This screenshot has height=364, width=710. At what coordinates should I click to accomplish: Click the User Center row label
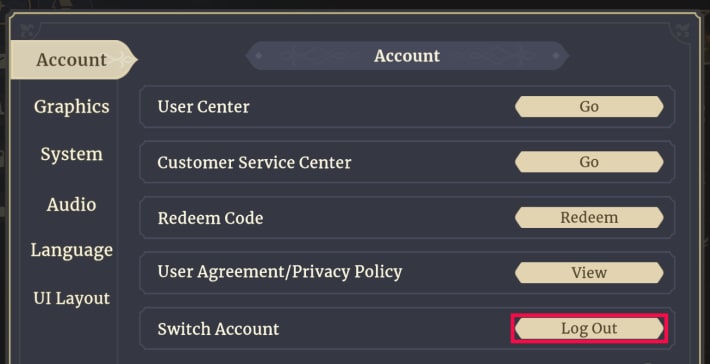coord(203,107)
